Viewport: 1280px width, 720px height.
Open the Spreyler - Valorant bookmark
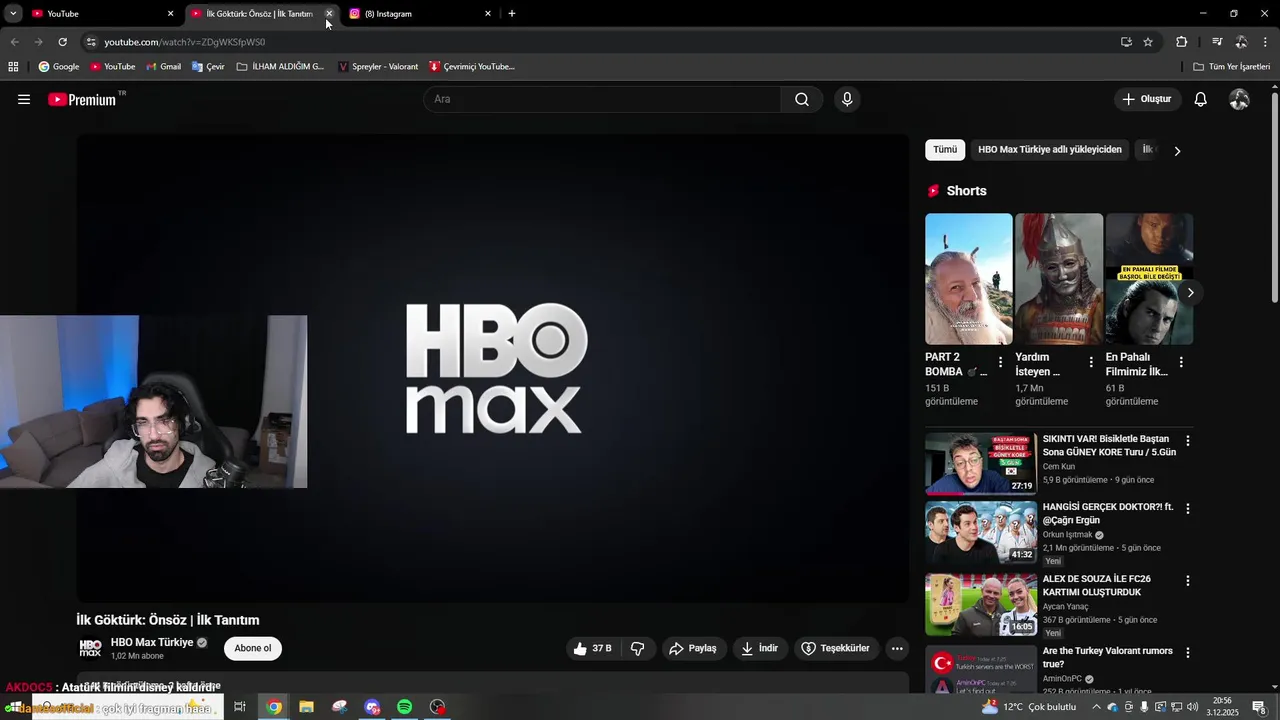click(378, 67)
